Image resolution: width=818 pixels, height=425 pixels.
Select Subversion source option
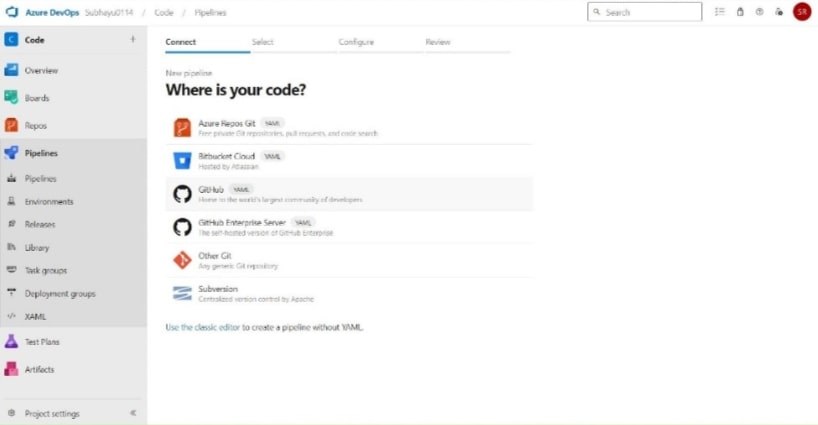click(349, 294)
